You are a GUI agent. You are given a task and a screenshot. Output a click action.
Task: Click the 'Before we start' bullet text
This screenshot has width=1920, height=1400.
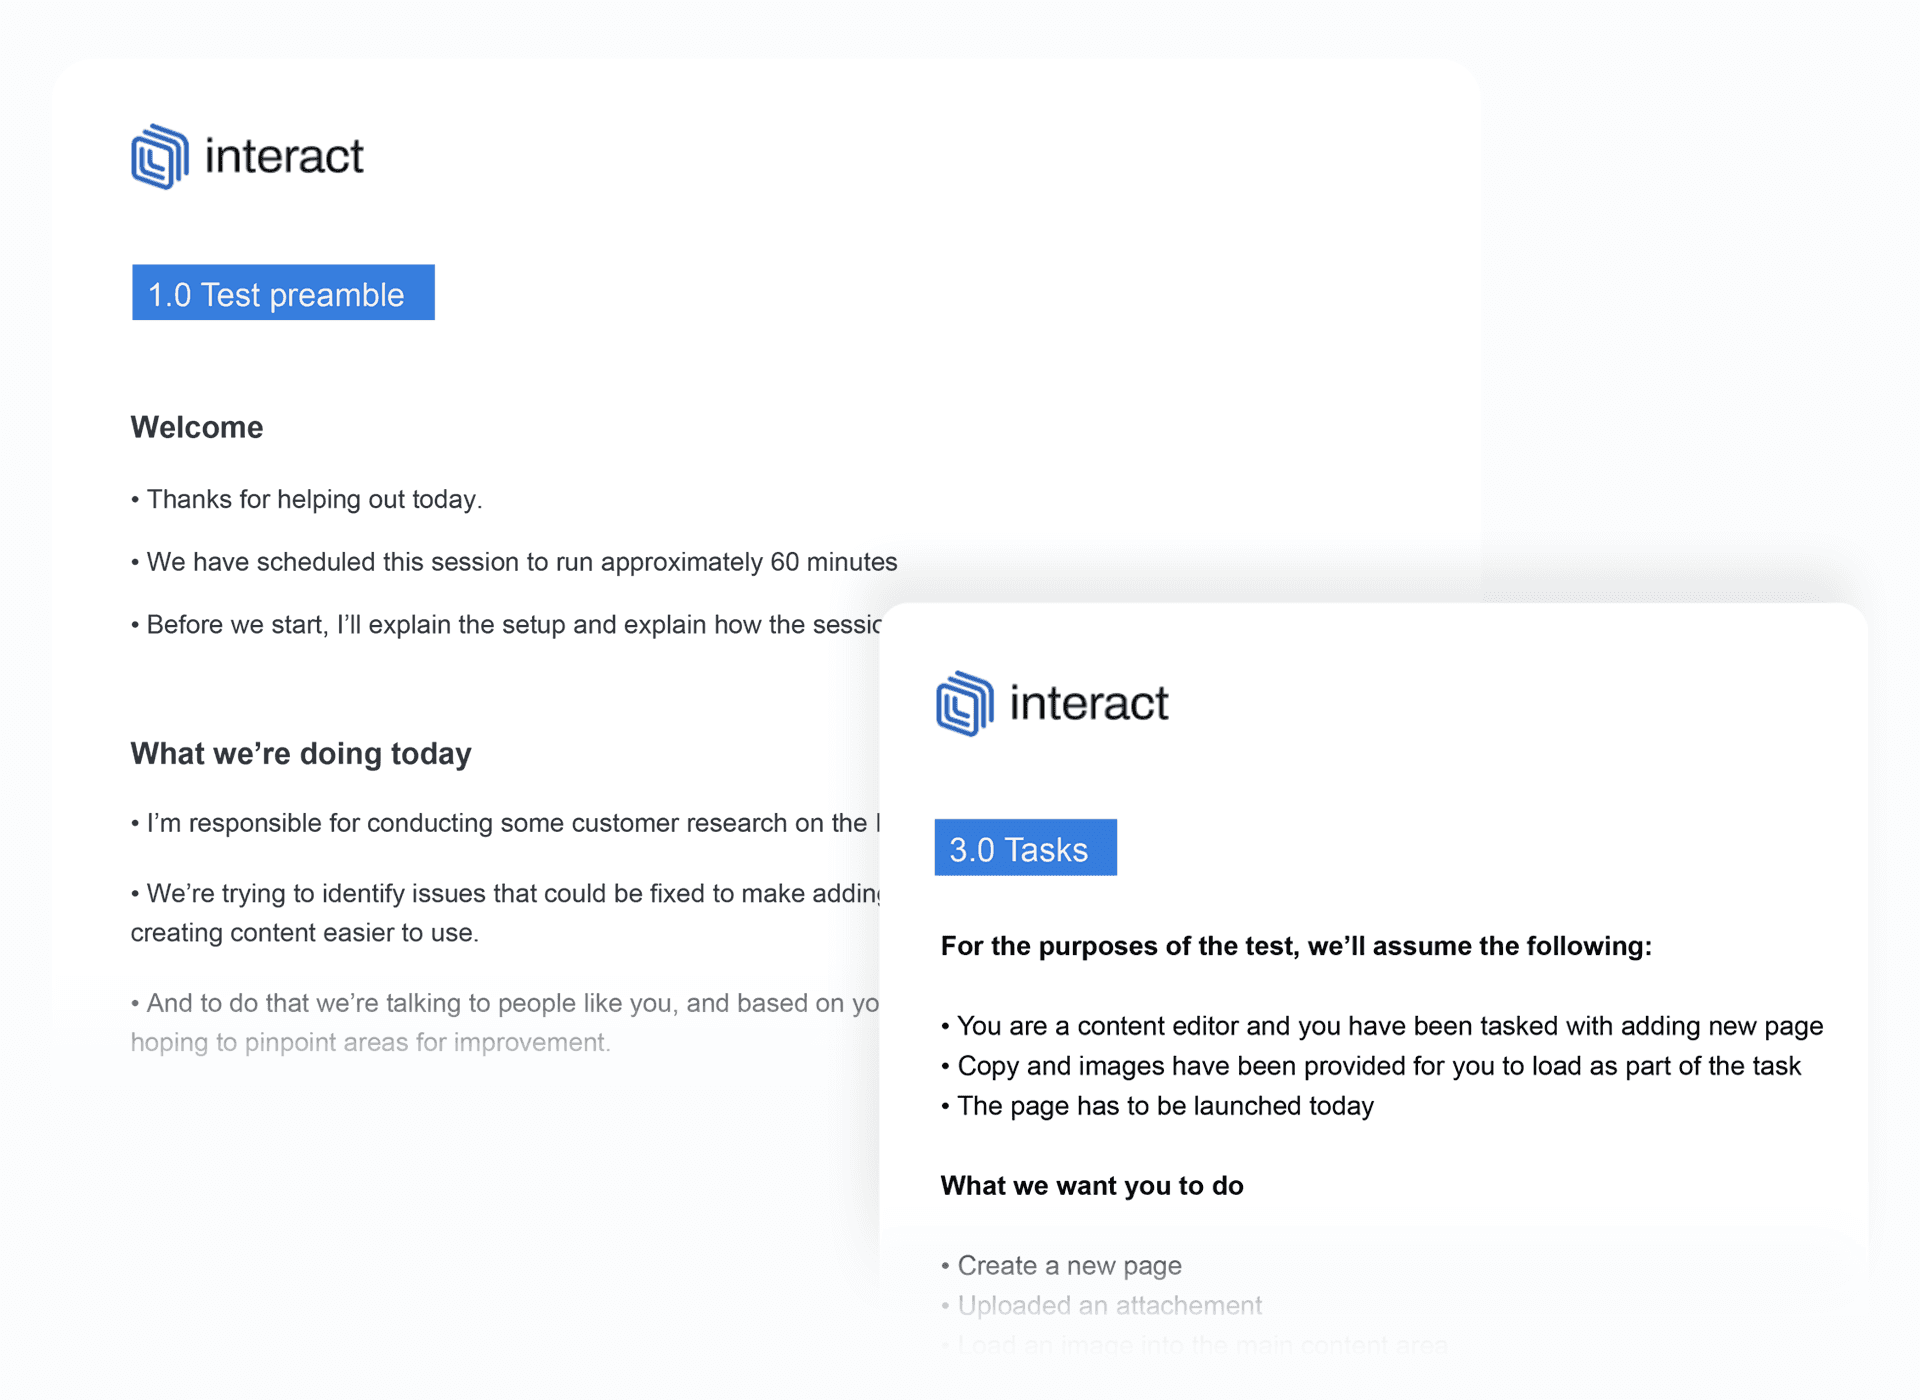tap(505, 625)
